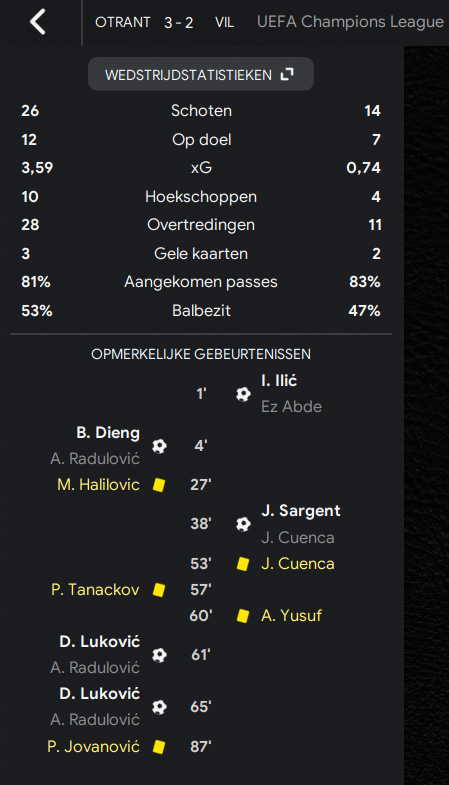Click the 3 - 2 match score
The height and width of the screenshot is (785, 449).
tap(179, 23)
